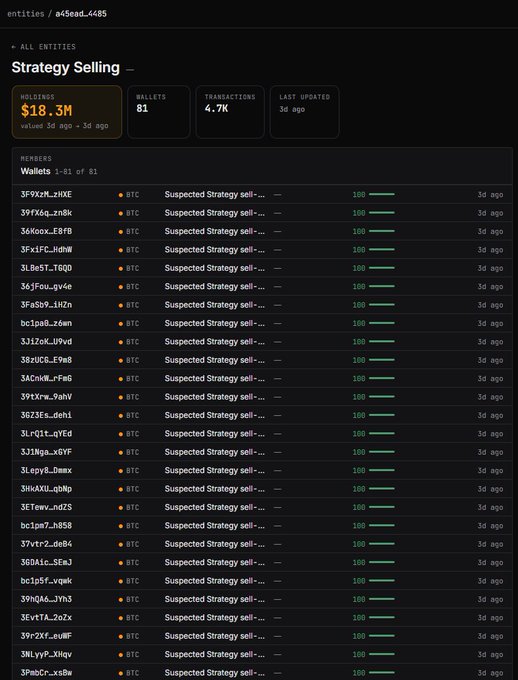Click BTC dot icon in bc1pa8…z6wn row
The width and height of the screenshot is (518, 680).
tap(121, 324)
